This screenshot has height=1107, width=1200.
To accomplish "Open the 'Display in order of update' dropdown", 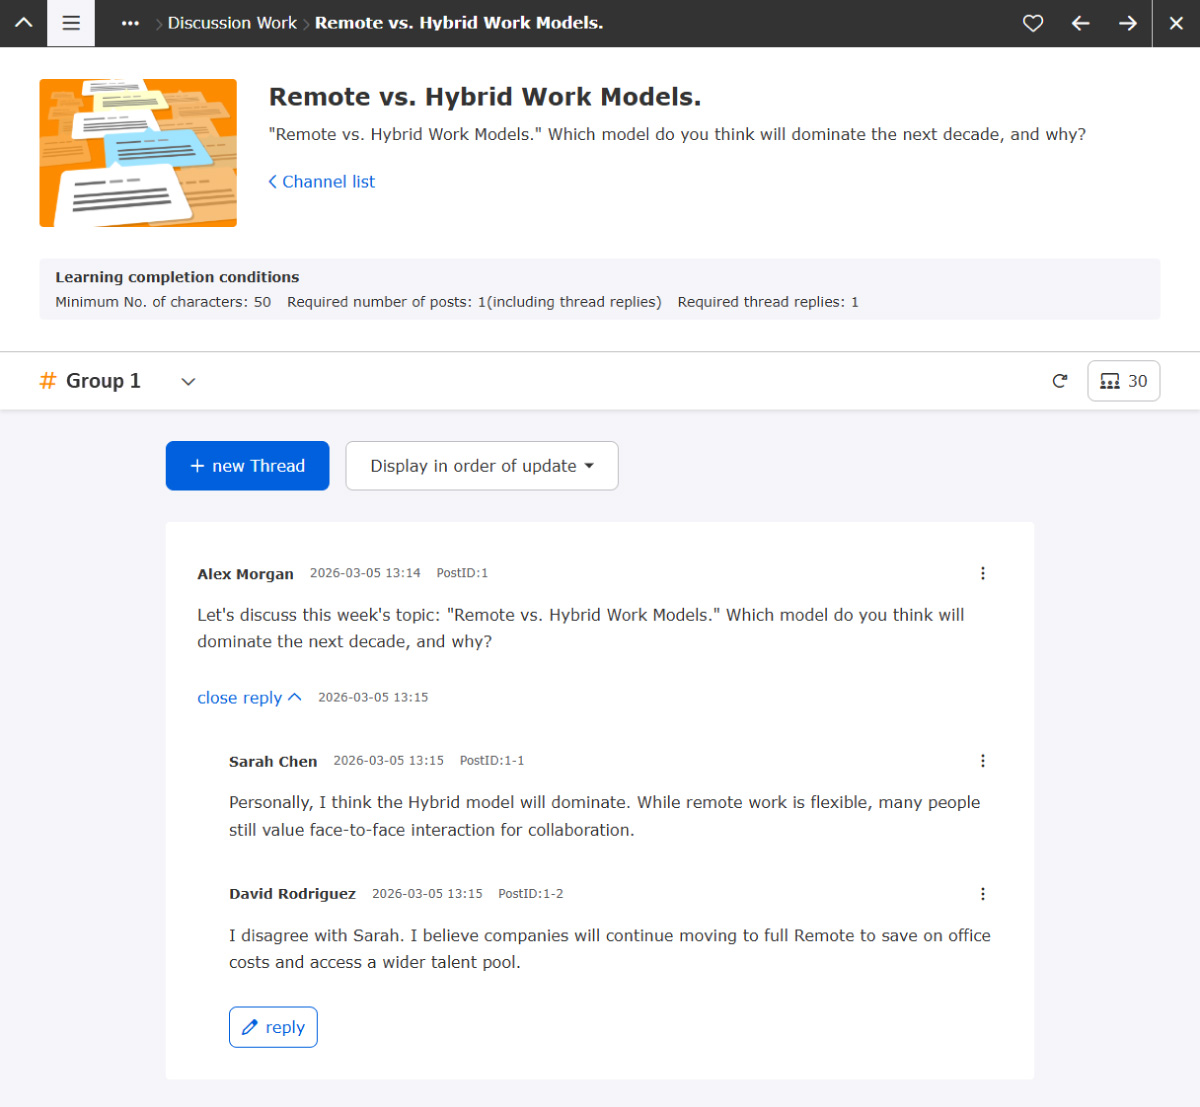I will point(482,466).
